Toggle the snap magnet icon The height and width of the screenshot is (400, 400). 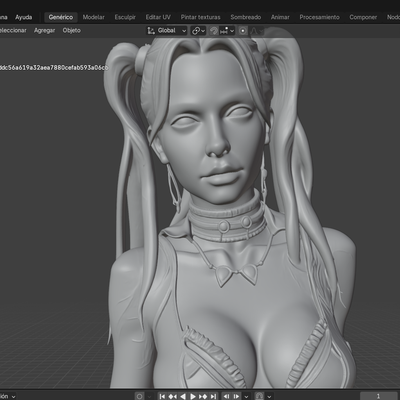[214, 31]
